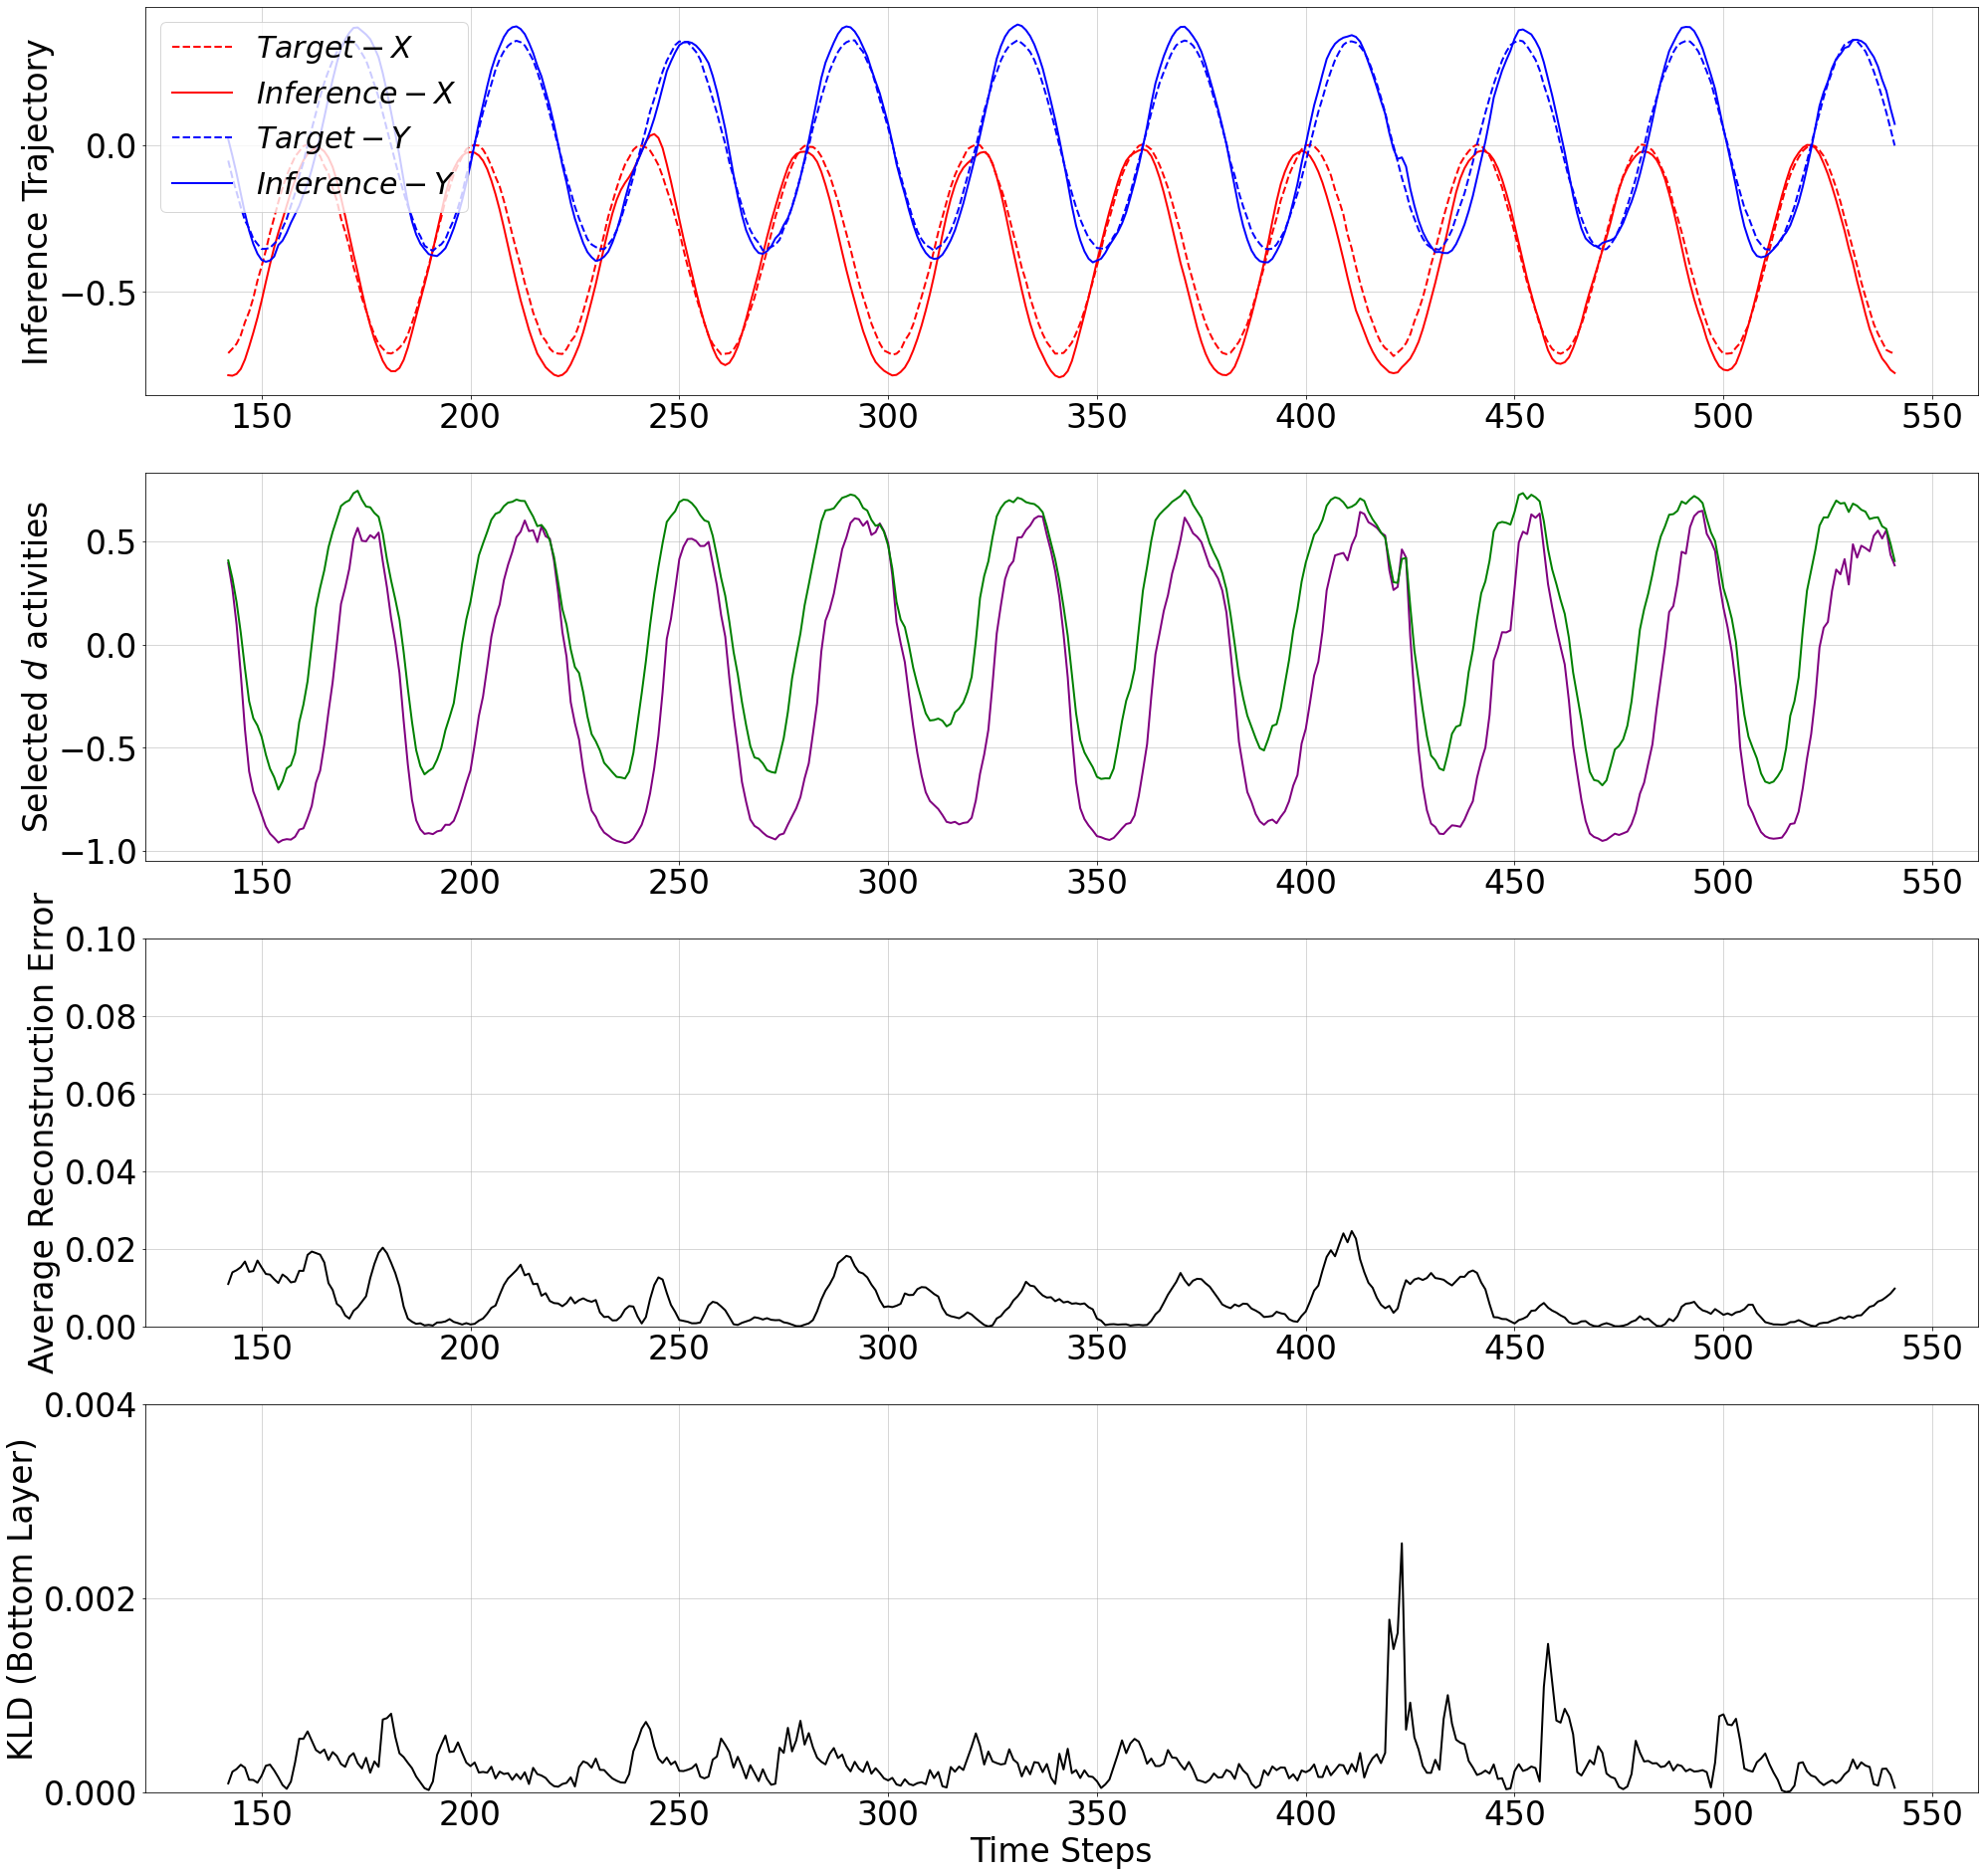Click the tallest KLD spike peak
Viewport: 1985px width, 1876px height.
1401,1544
